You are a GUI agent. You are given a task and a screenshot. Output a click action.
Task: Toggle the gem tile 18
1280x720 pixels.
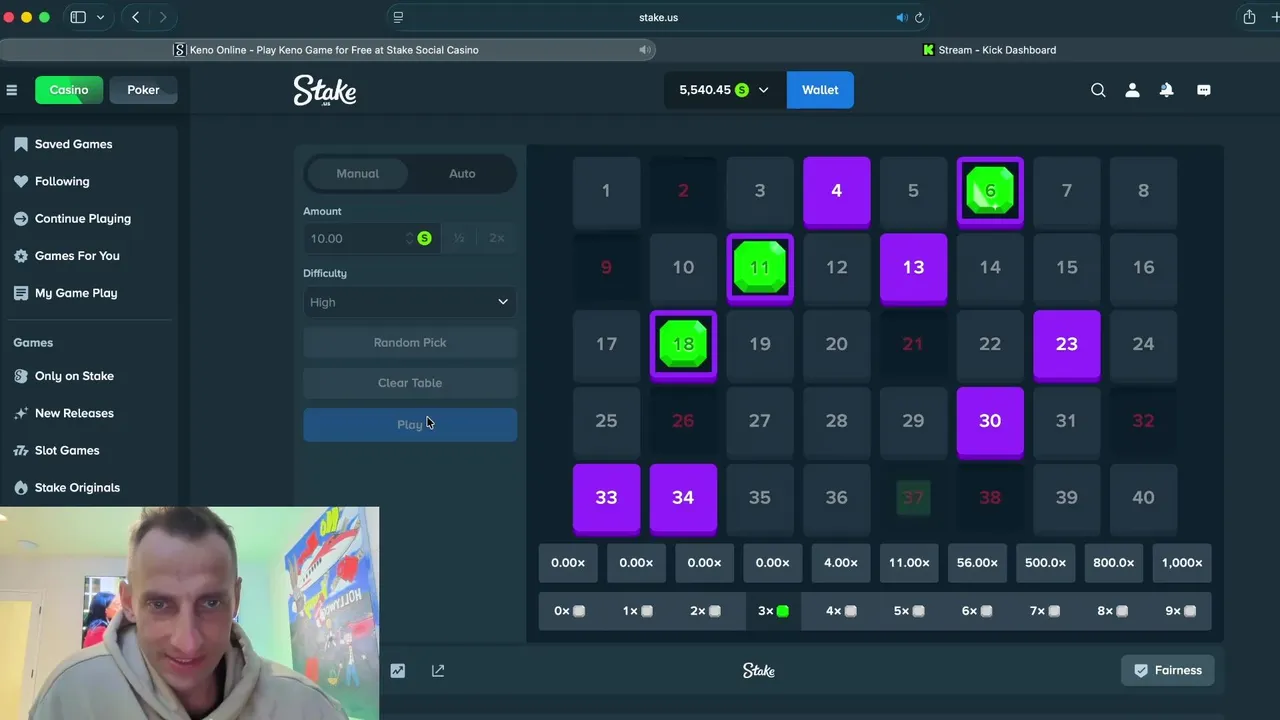click(x=683, y=345)
